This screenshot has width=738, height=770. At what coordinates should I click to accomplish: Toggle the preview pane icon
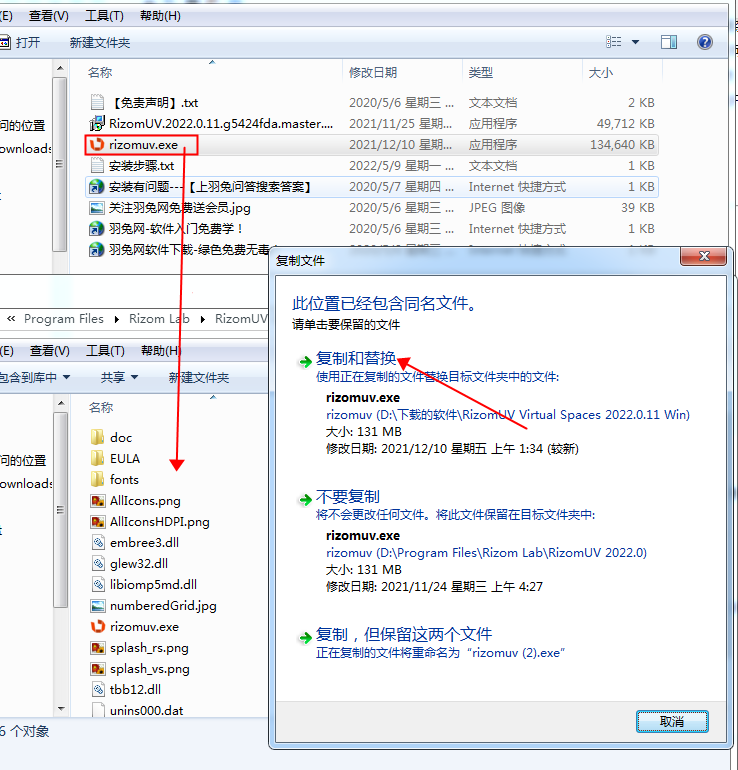(x=669, y=42)
